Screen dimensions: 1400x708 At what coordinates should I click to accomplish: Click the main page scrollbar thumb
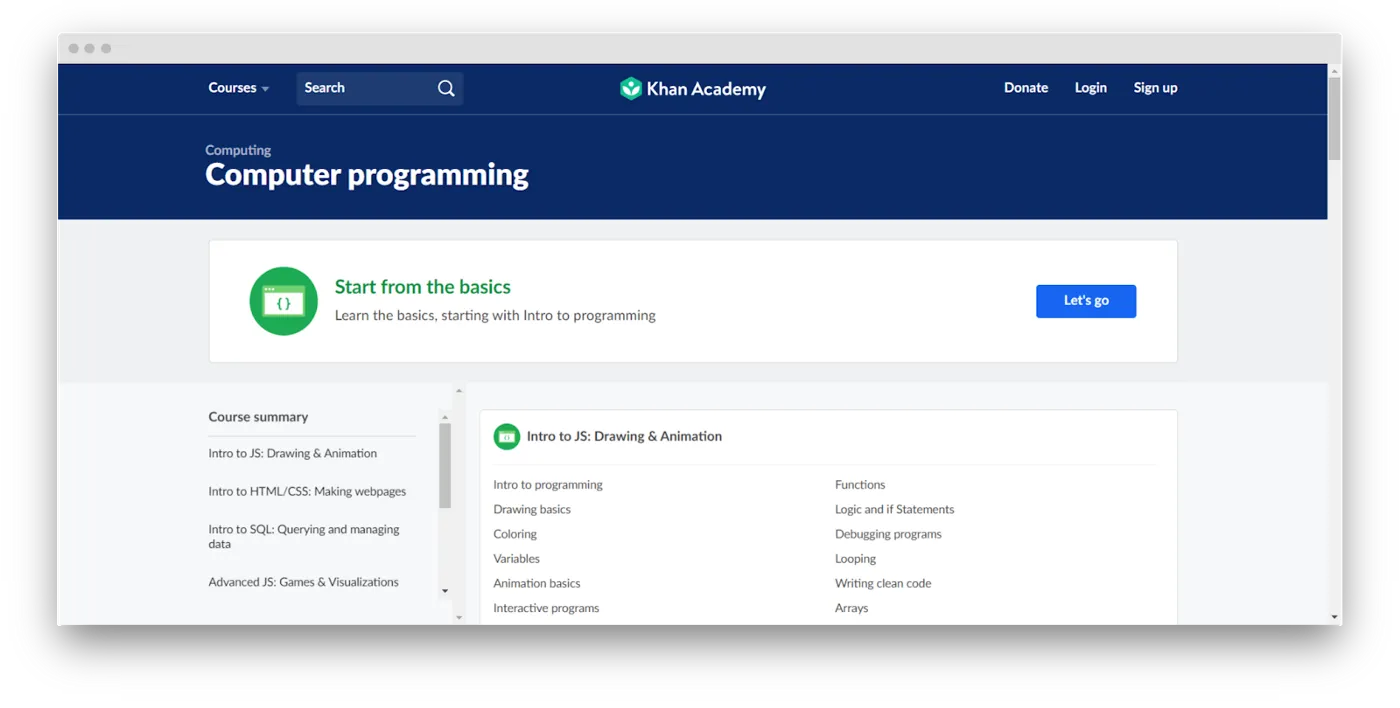[1334, 118]
